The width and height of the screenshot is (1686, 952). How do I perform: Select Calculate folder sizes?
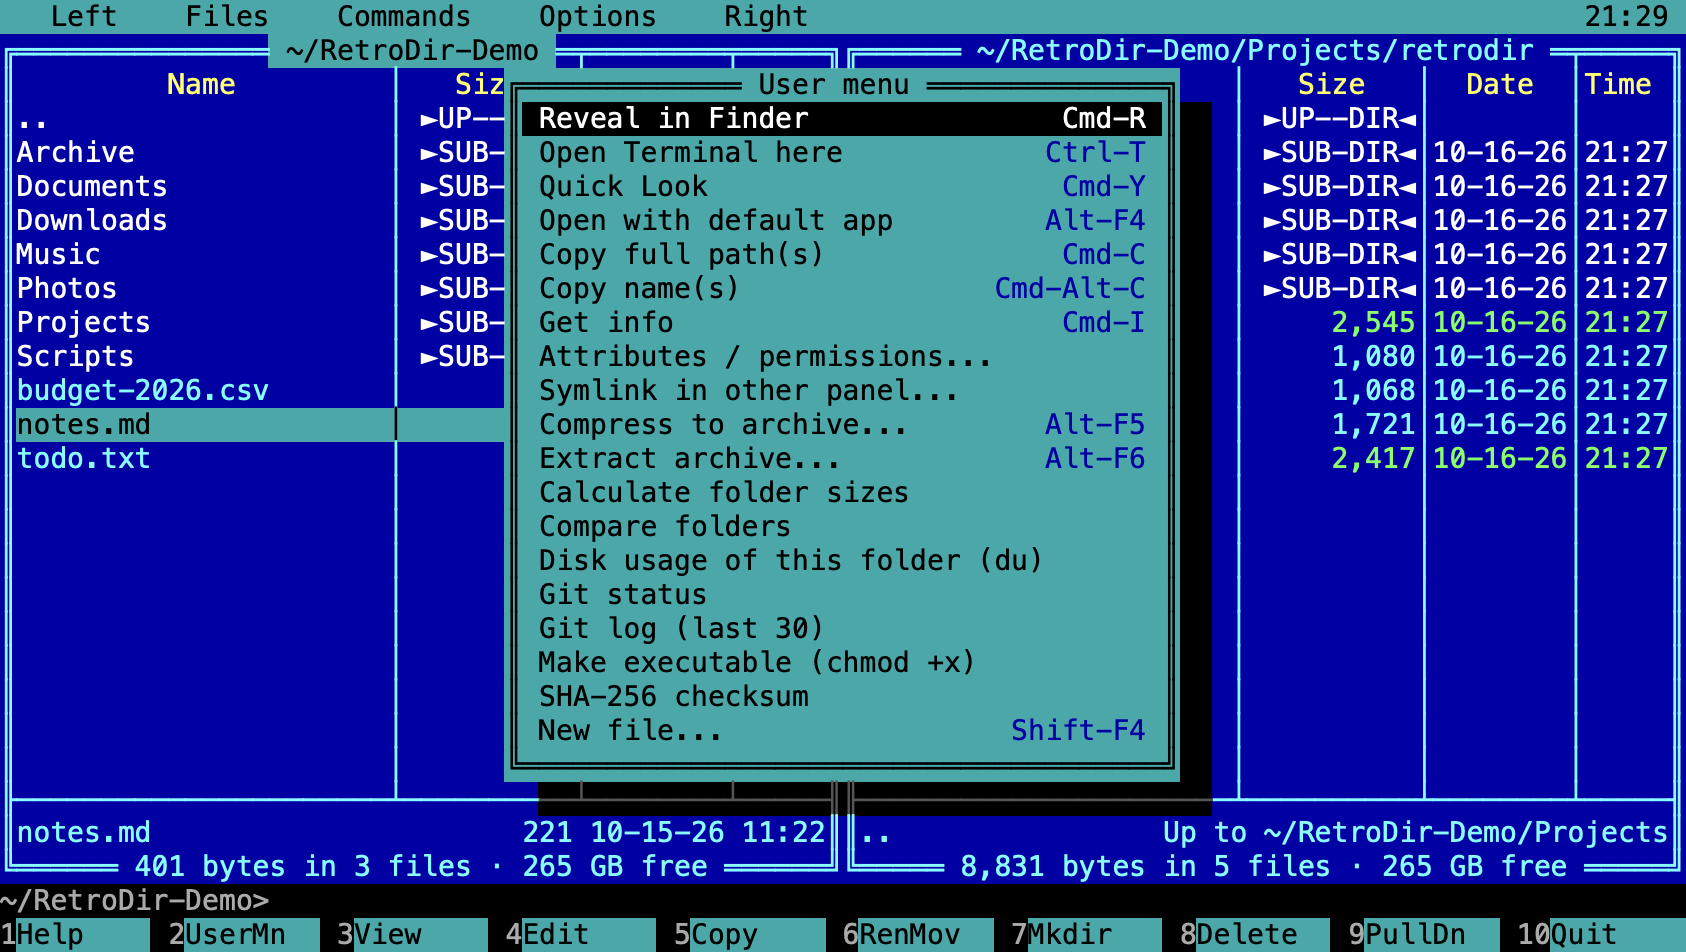(842, 492)
